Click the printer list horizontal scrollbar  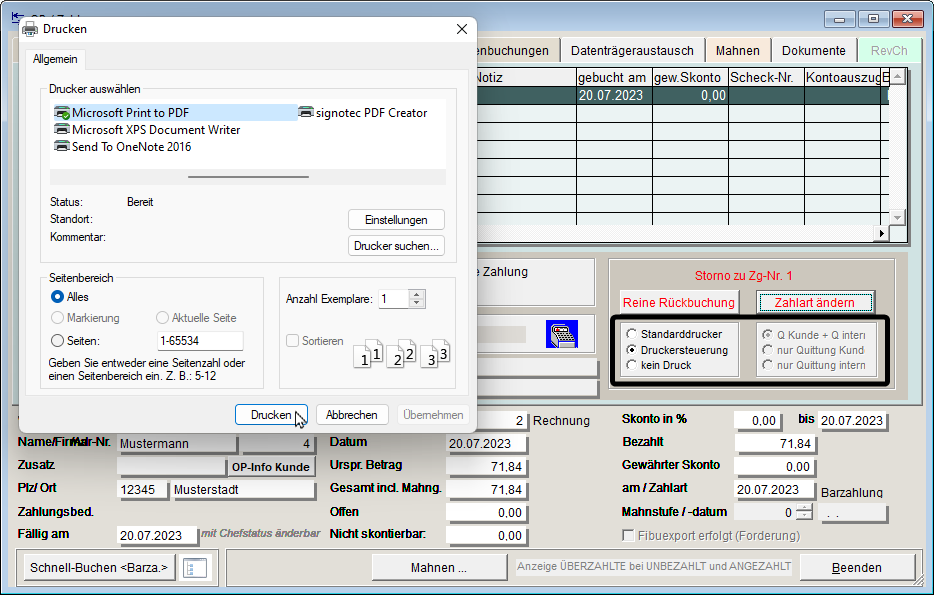[x=248, y=177]
